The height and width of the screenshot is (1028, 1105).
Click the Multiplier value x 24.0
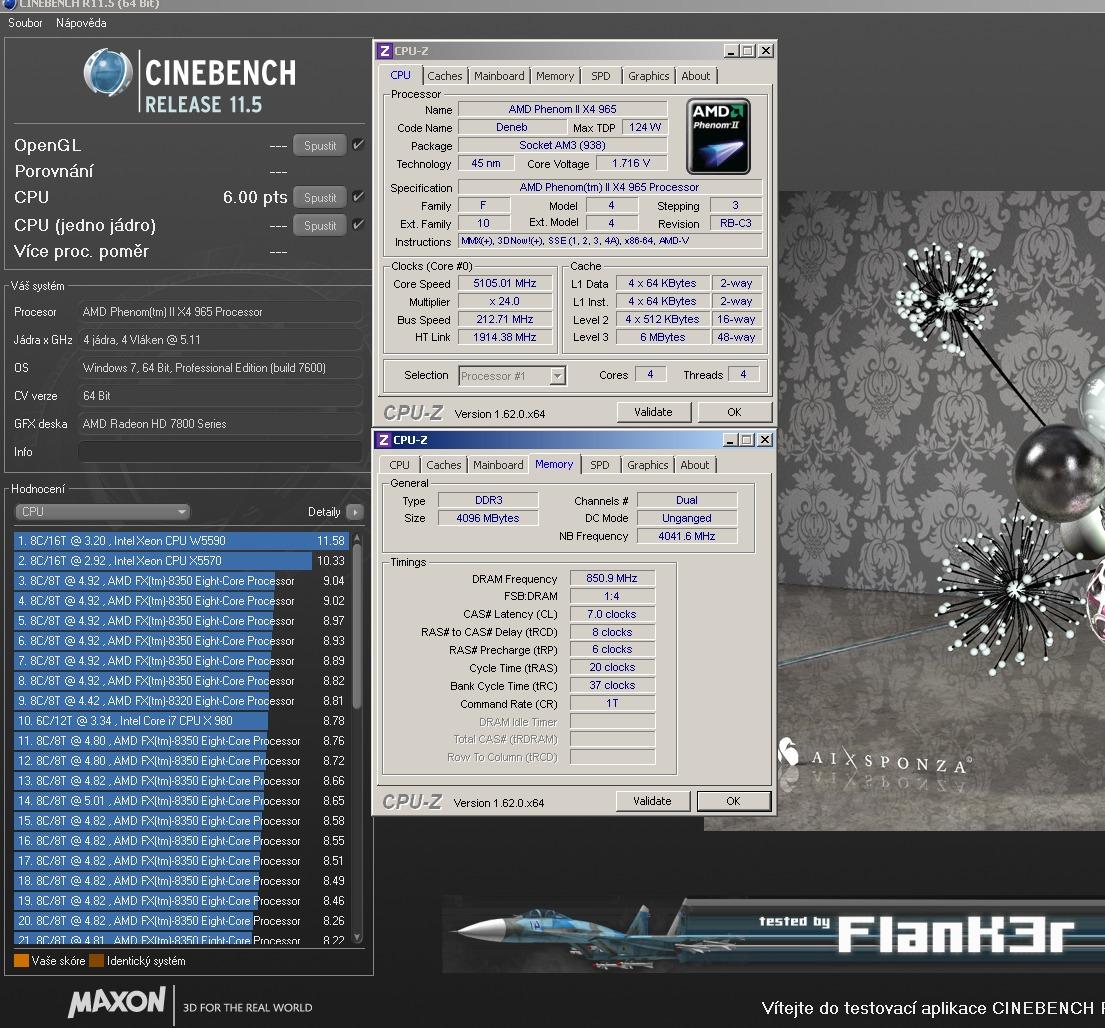coord(505,301)
